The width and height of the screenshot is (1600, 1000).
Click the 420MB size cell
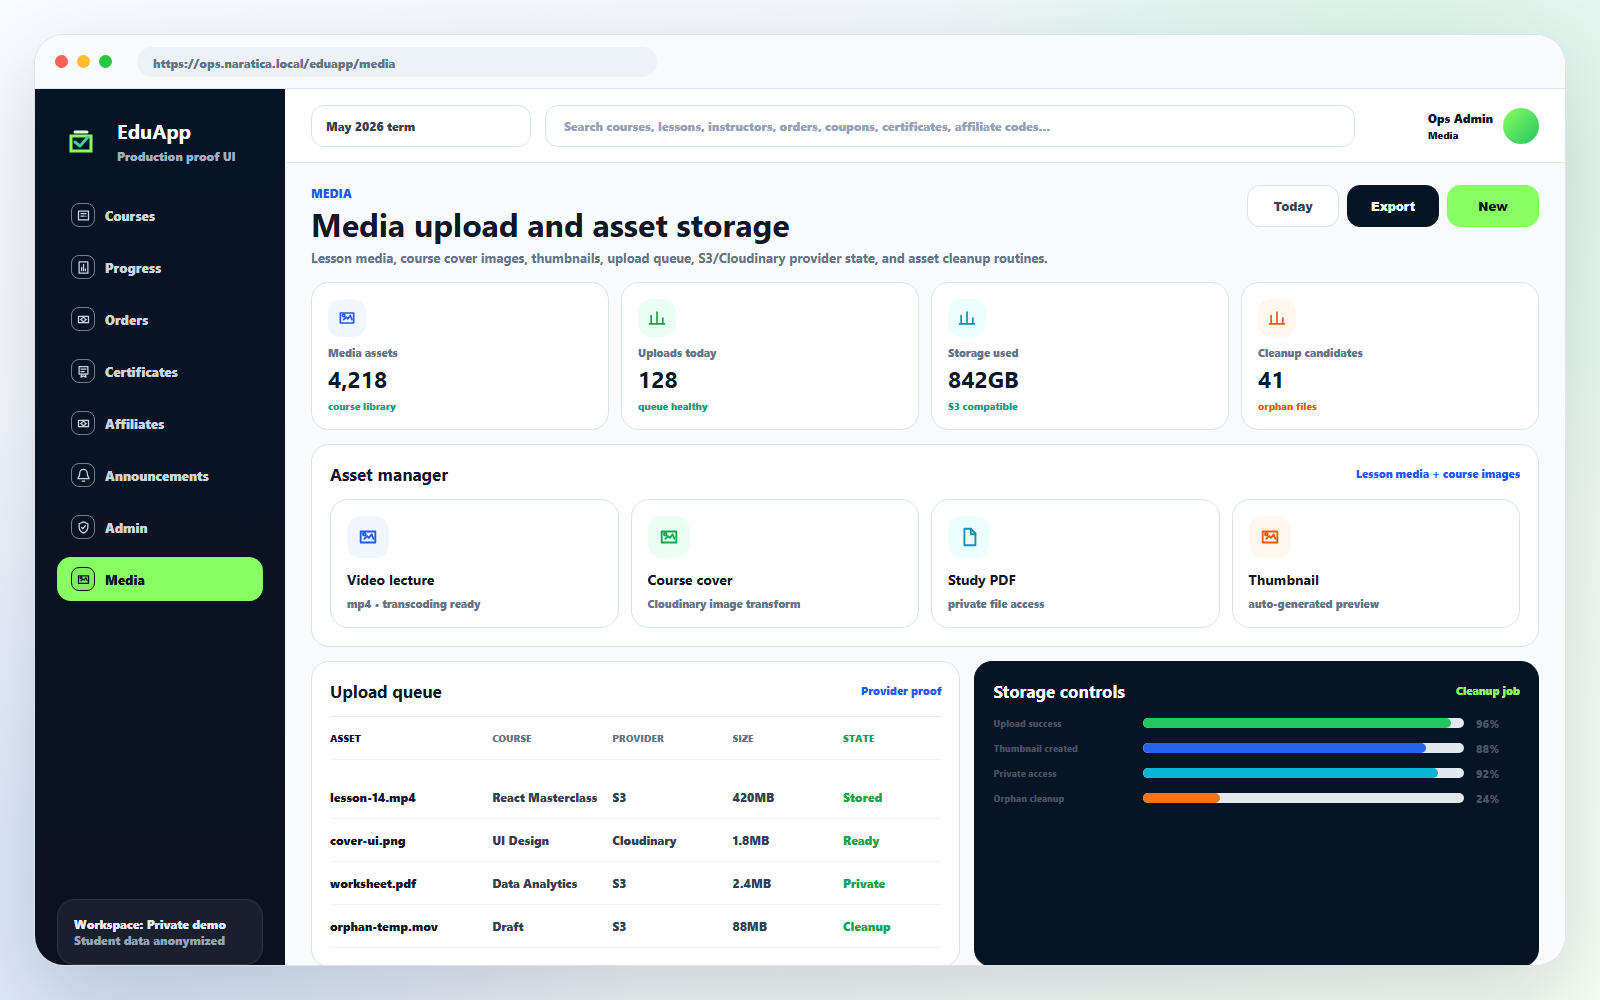[x=753, y=798]
